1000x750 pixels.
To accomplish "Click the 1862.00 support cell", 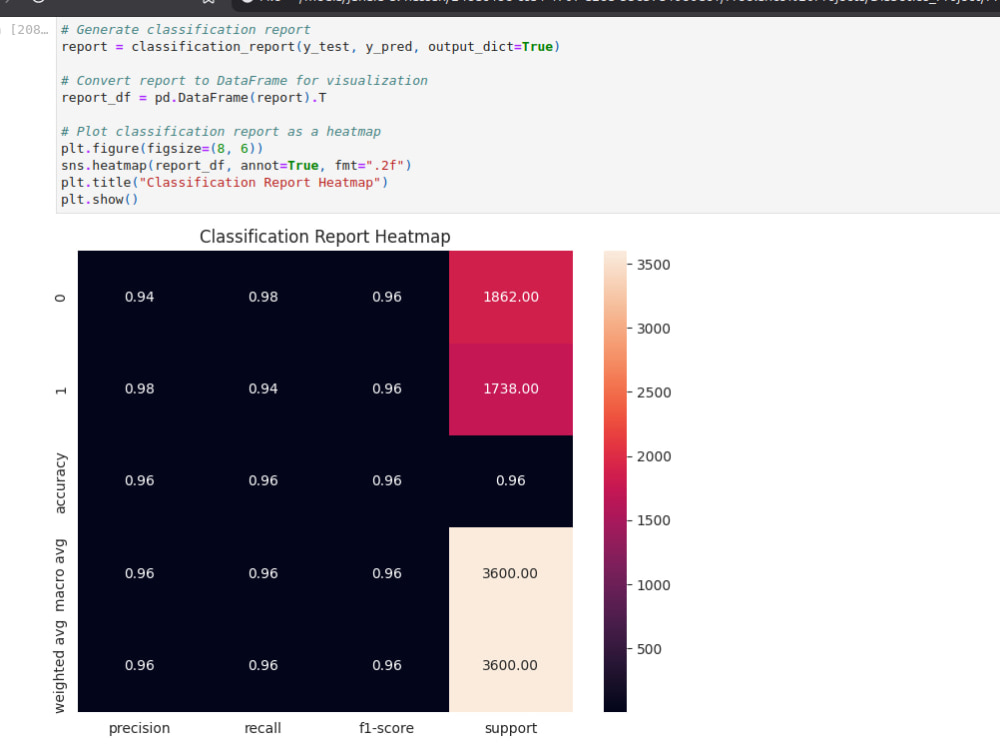I will 511,297.
